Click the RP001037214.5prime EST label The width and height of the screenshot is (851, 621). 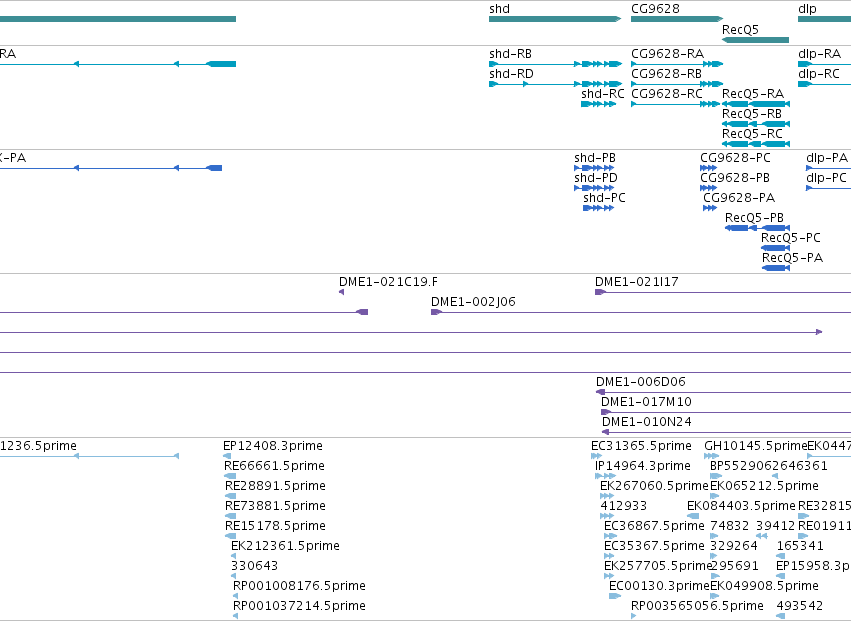click(300, 607)
